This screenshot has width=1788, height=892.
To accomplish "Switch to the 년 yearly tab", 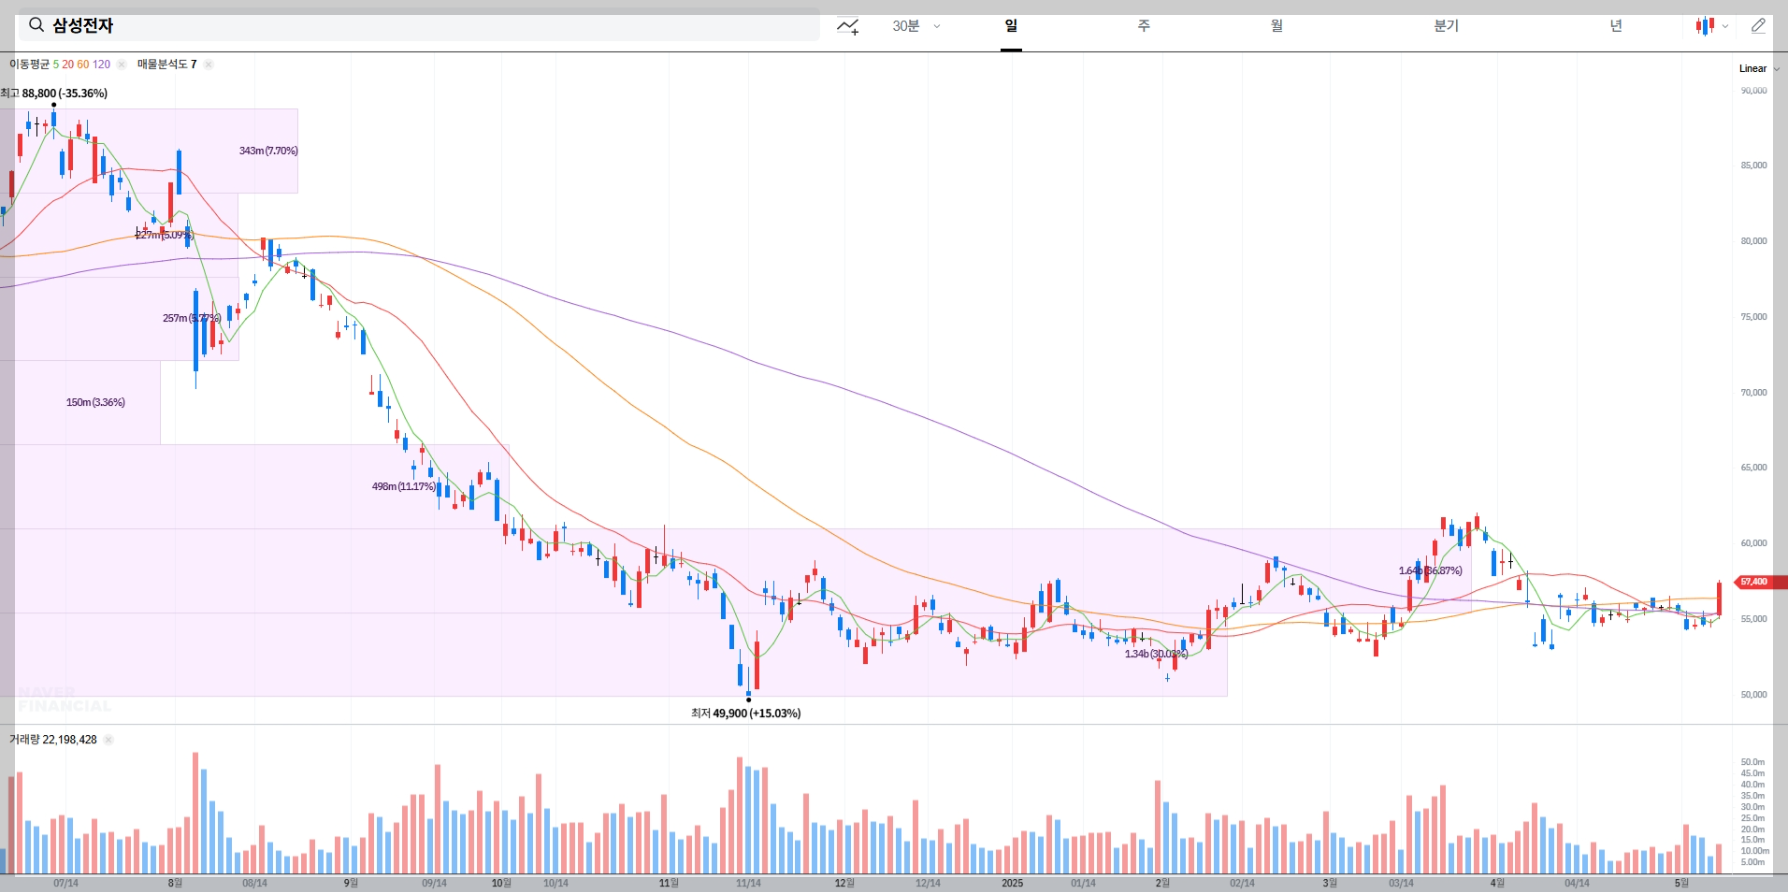I will pos(1616,26).
